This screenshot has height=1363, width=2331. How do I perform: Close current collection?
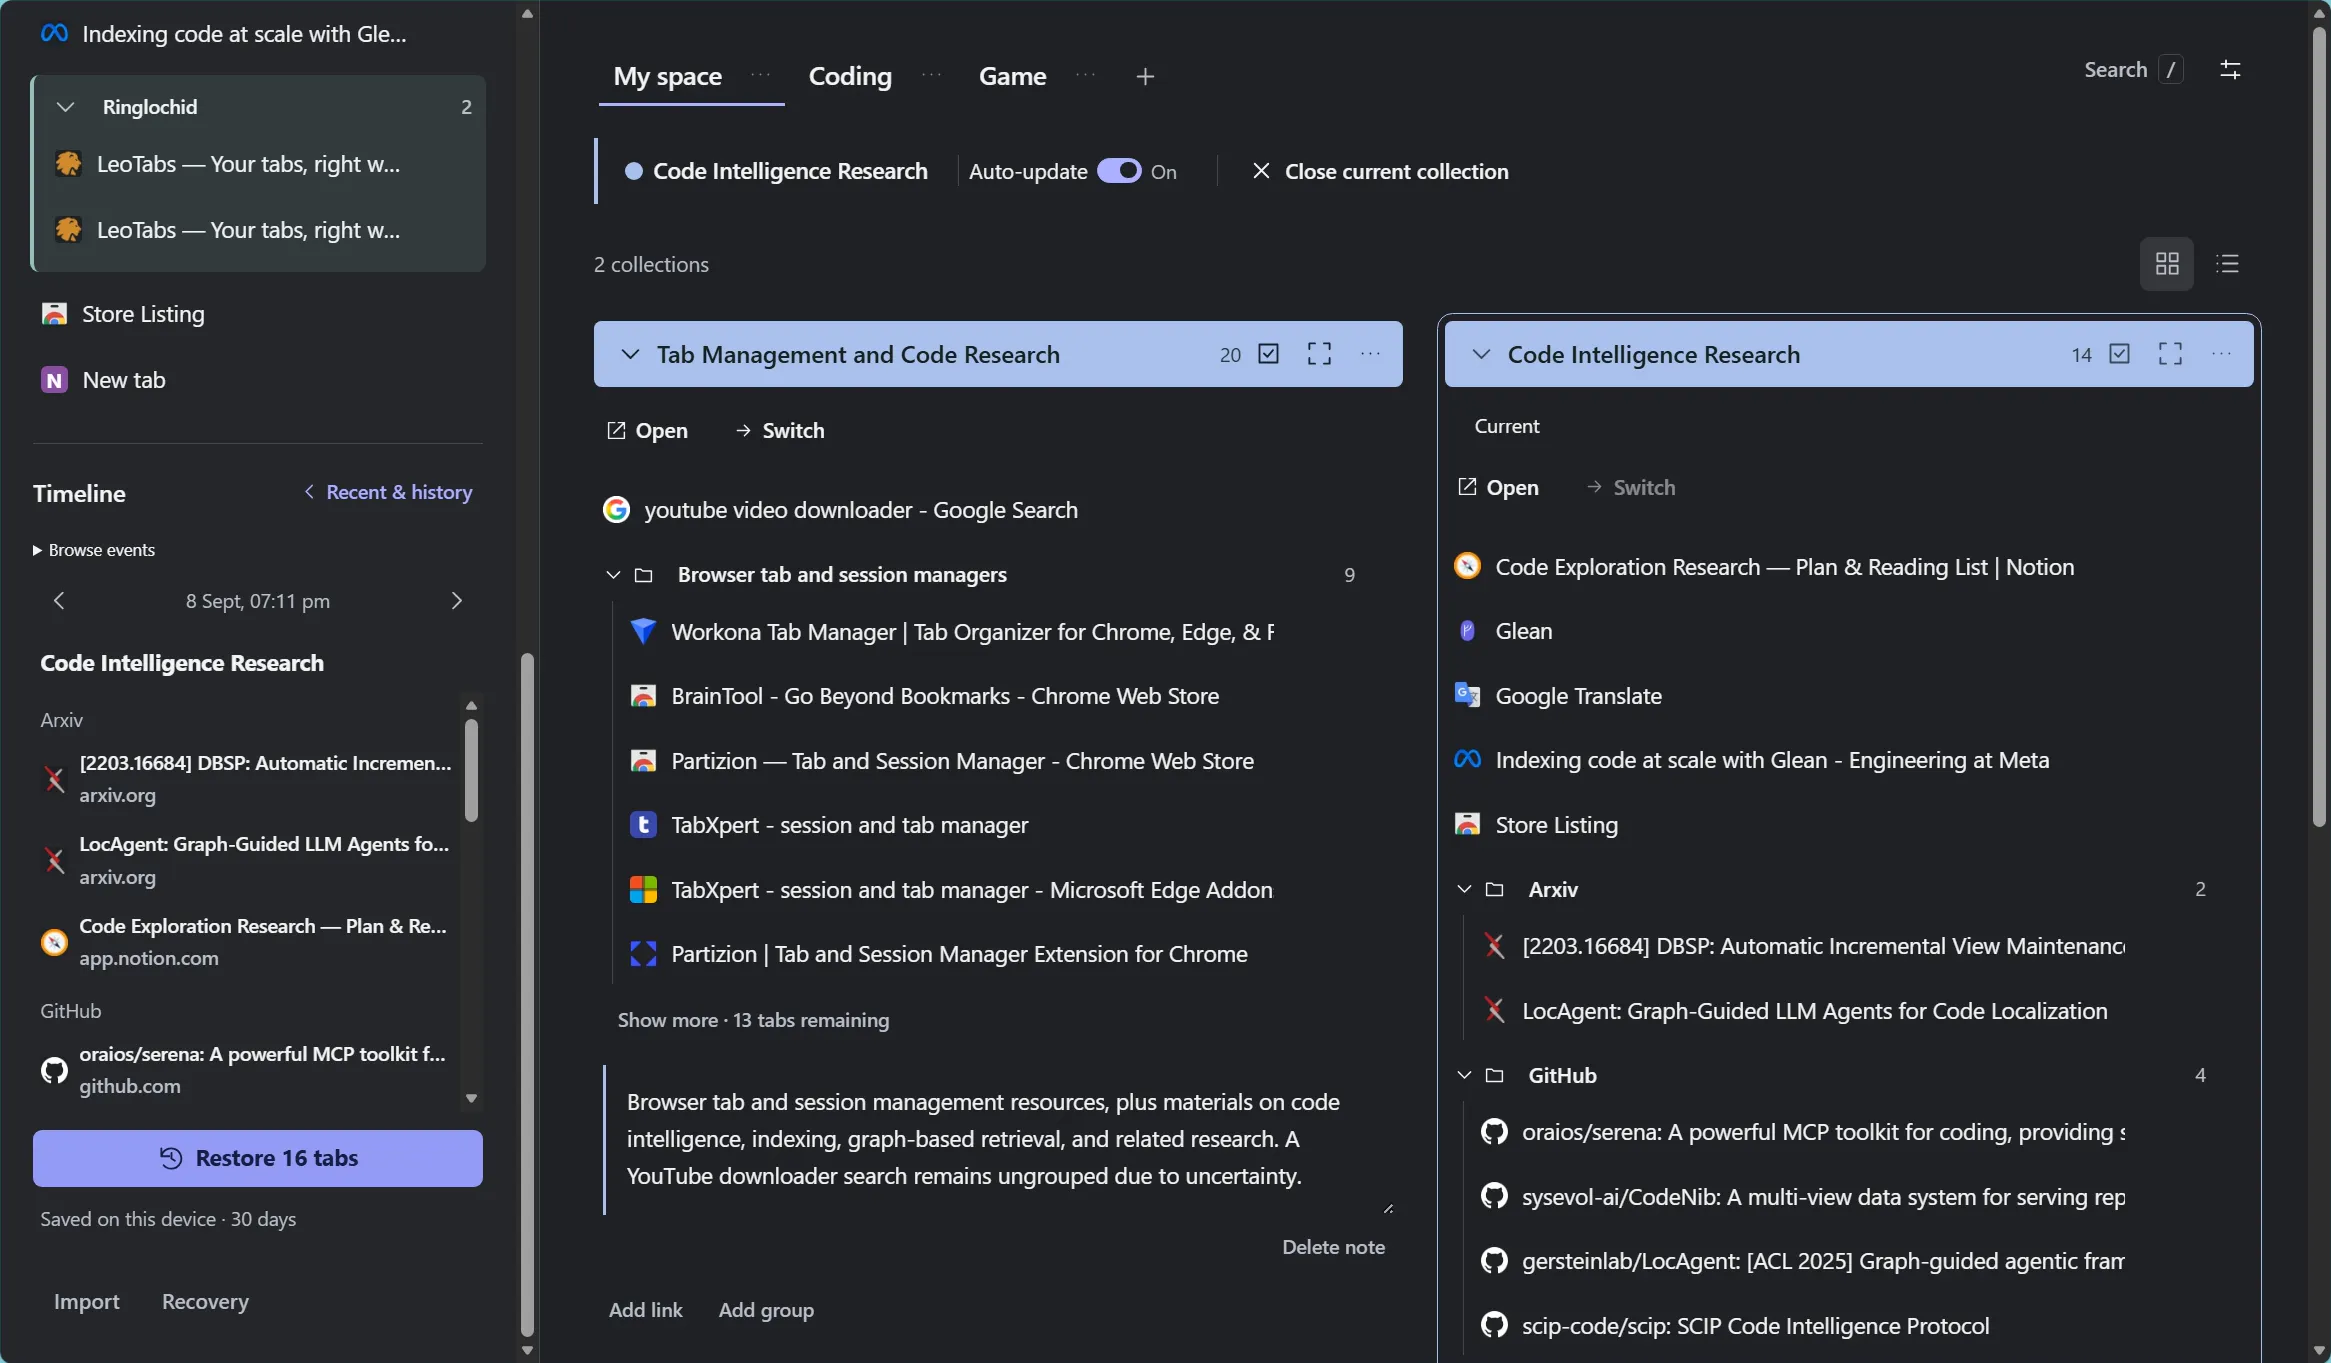[x=1380, y=171]
